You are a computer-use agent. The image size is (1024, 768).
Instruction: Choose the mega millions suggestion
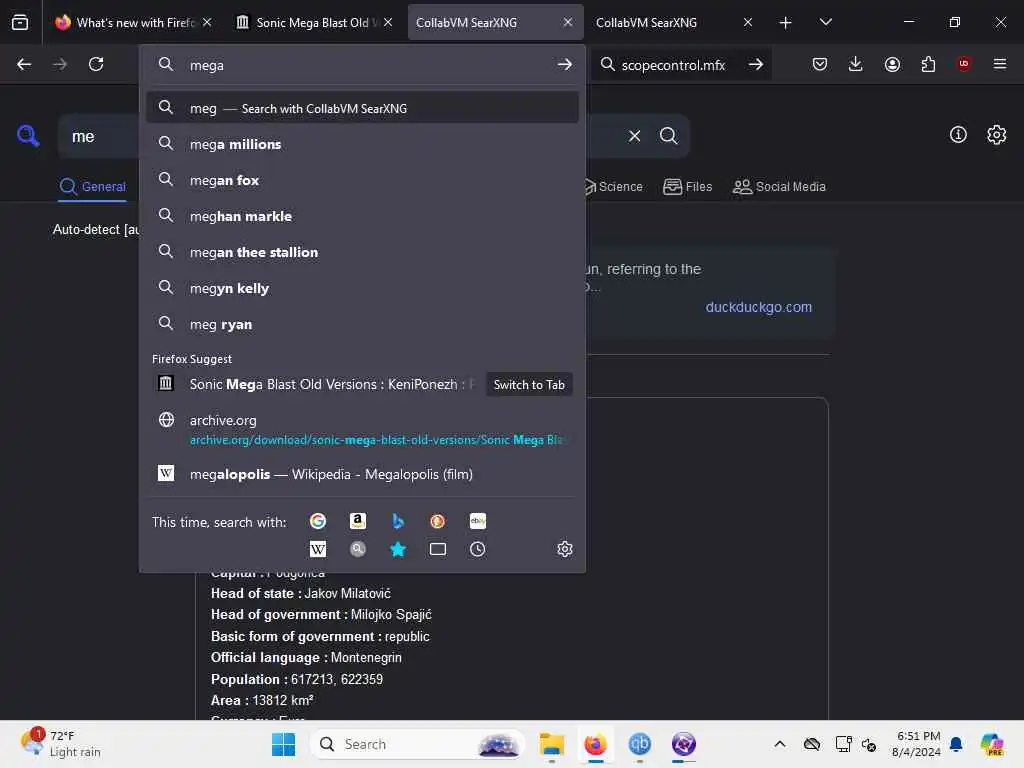click(362, 144)
